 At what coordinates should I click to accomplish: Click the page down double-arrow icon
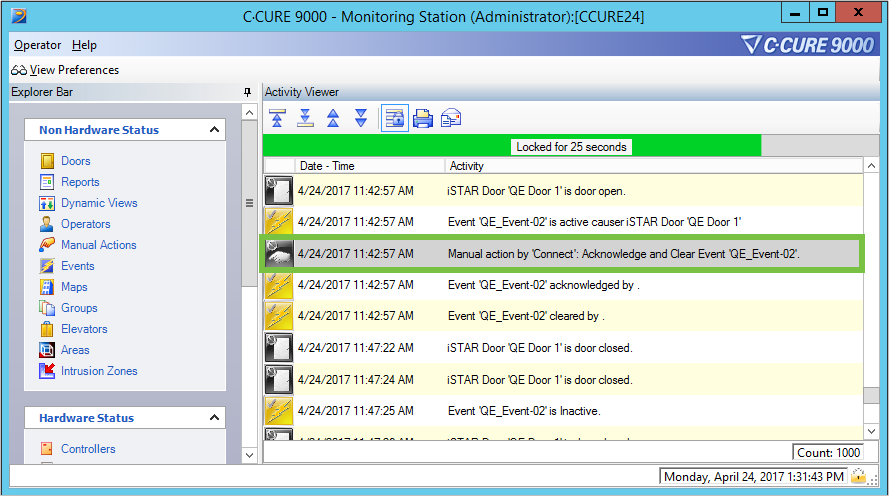[x=361, y=118]
